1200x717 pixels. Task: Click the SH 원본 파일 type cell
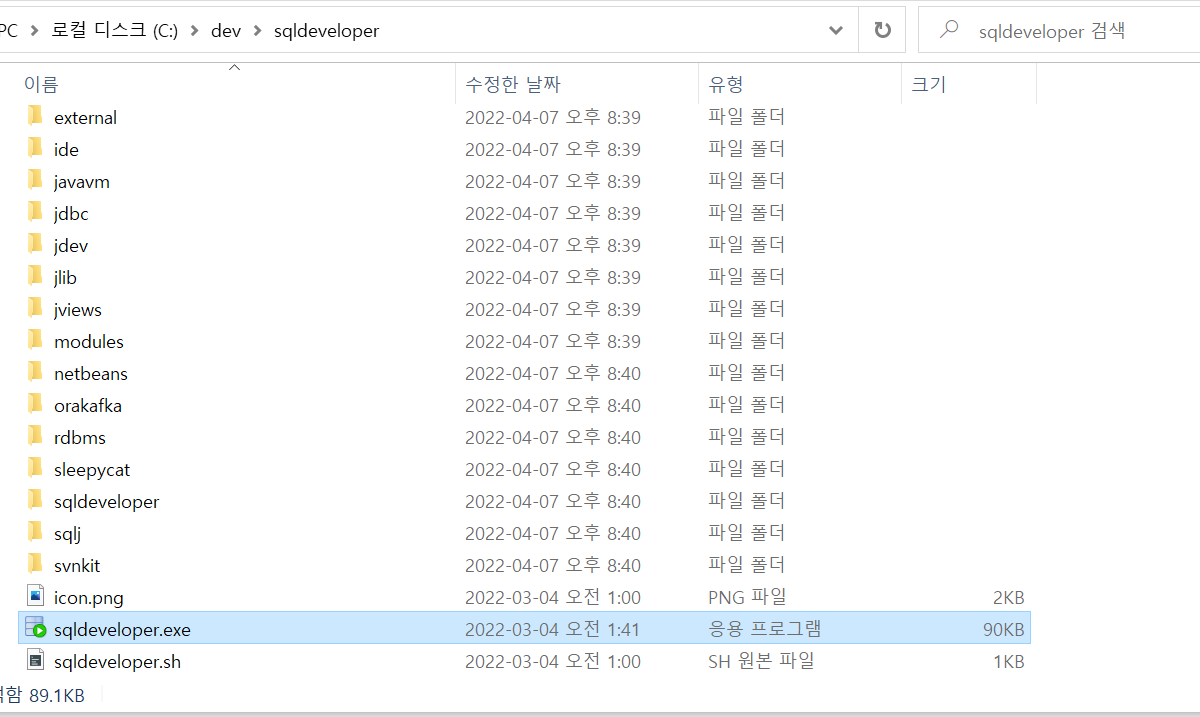pyautogui.click(x=761, y=661)
